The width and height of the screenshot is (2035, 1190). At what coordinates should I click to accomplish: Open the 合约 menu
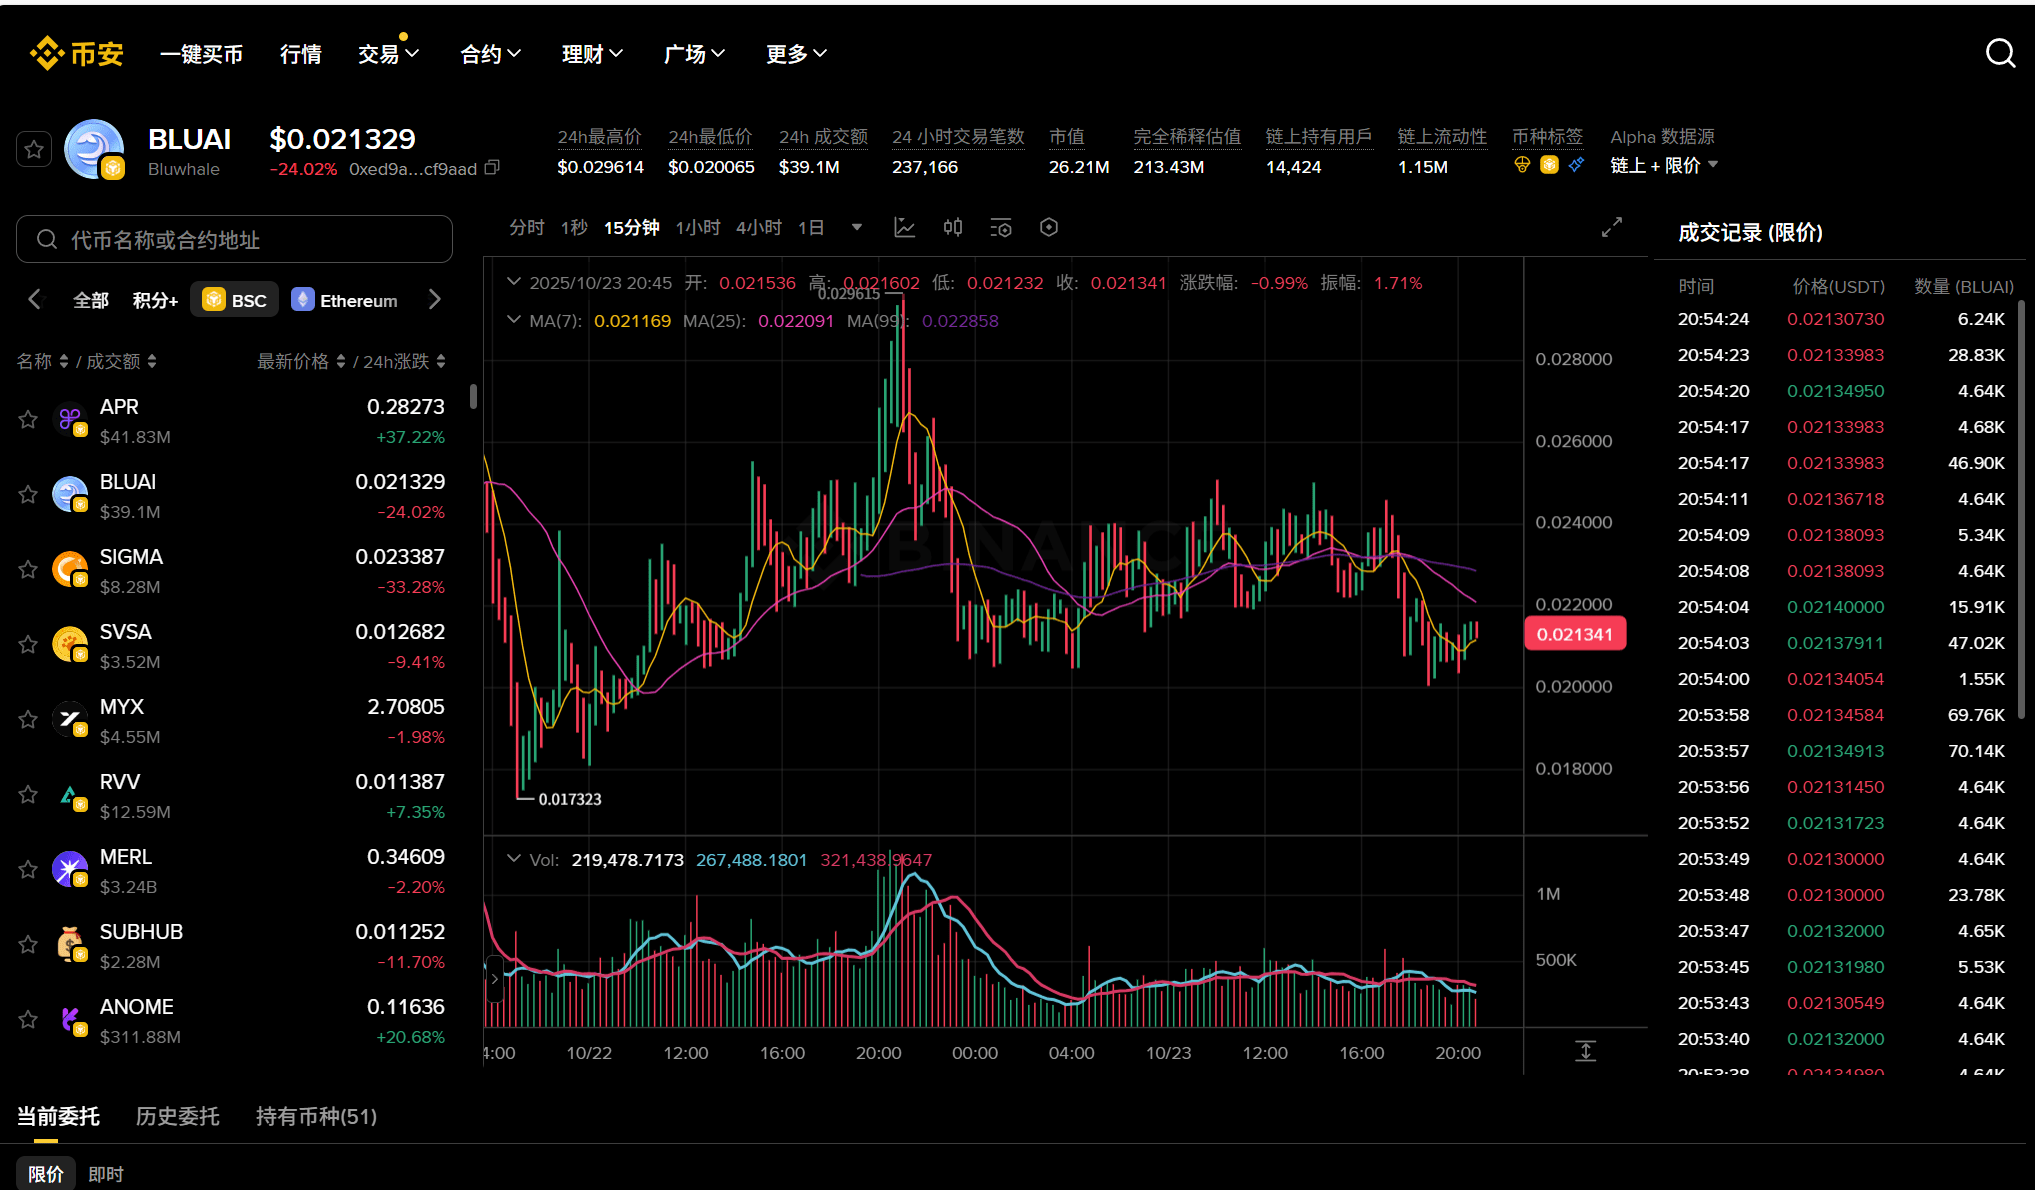490,54
